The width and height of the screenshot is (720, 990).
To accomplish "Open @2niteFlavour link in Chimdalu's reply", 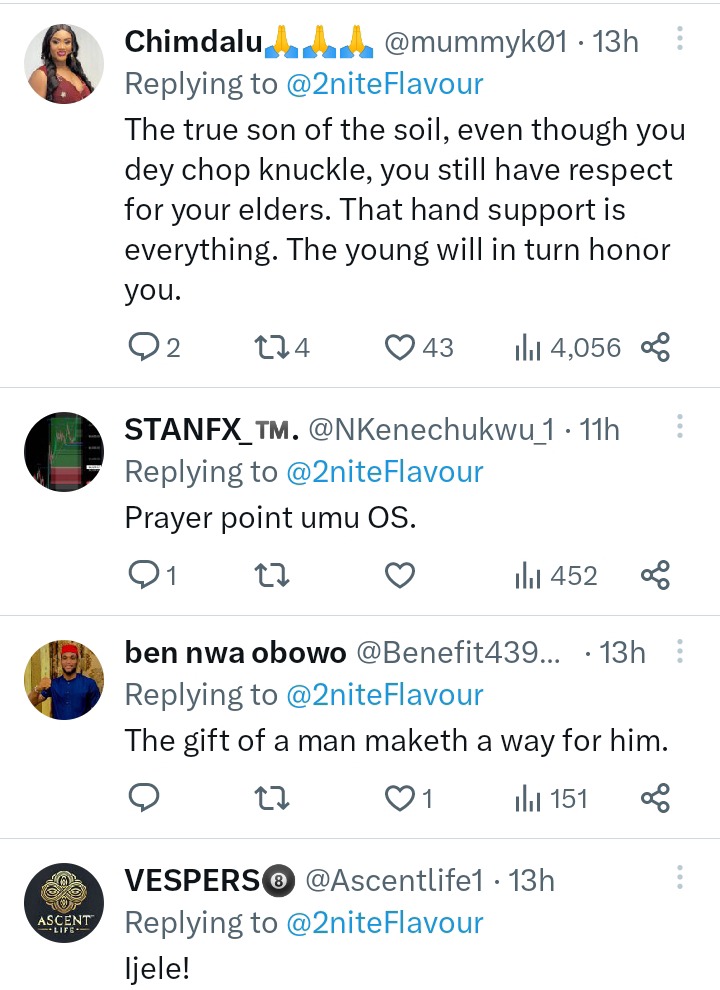I will [384, 84].
